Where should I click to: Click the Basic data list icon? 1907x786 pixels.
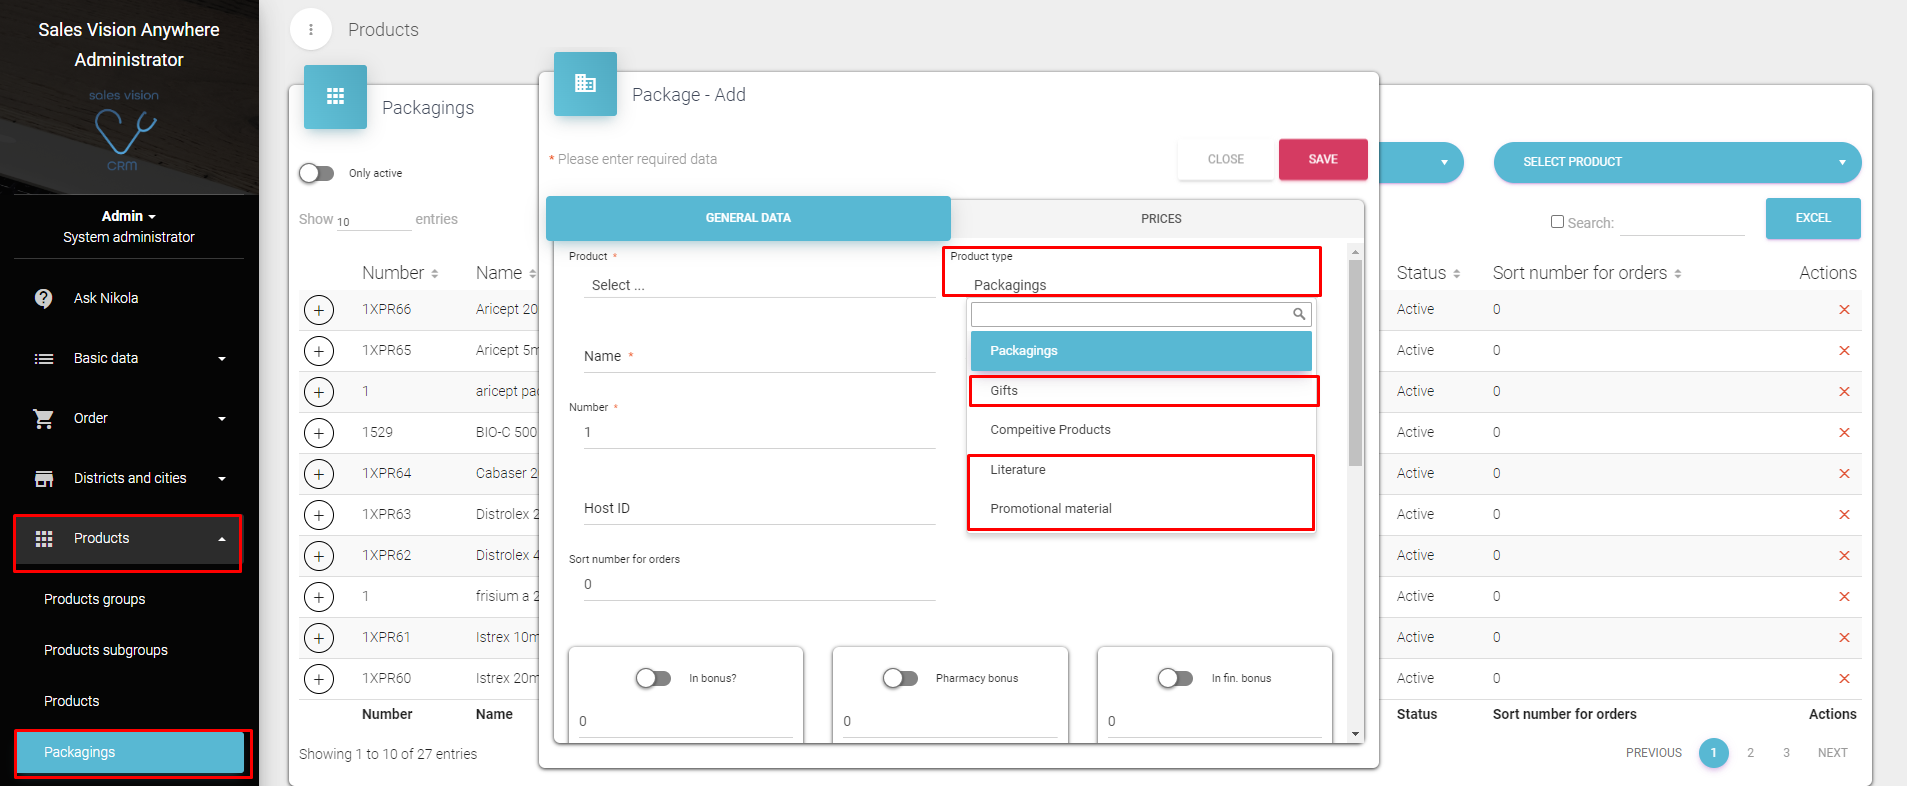[44, 359]
